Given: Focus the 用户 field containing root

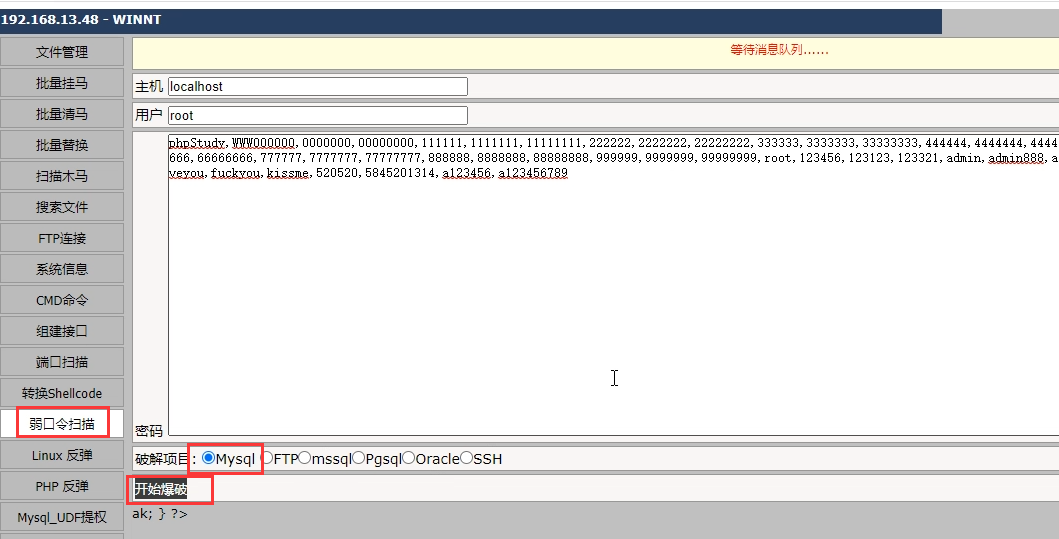Looking at the screenshot, I should [317, 116].
